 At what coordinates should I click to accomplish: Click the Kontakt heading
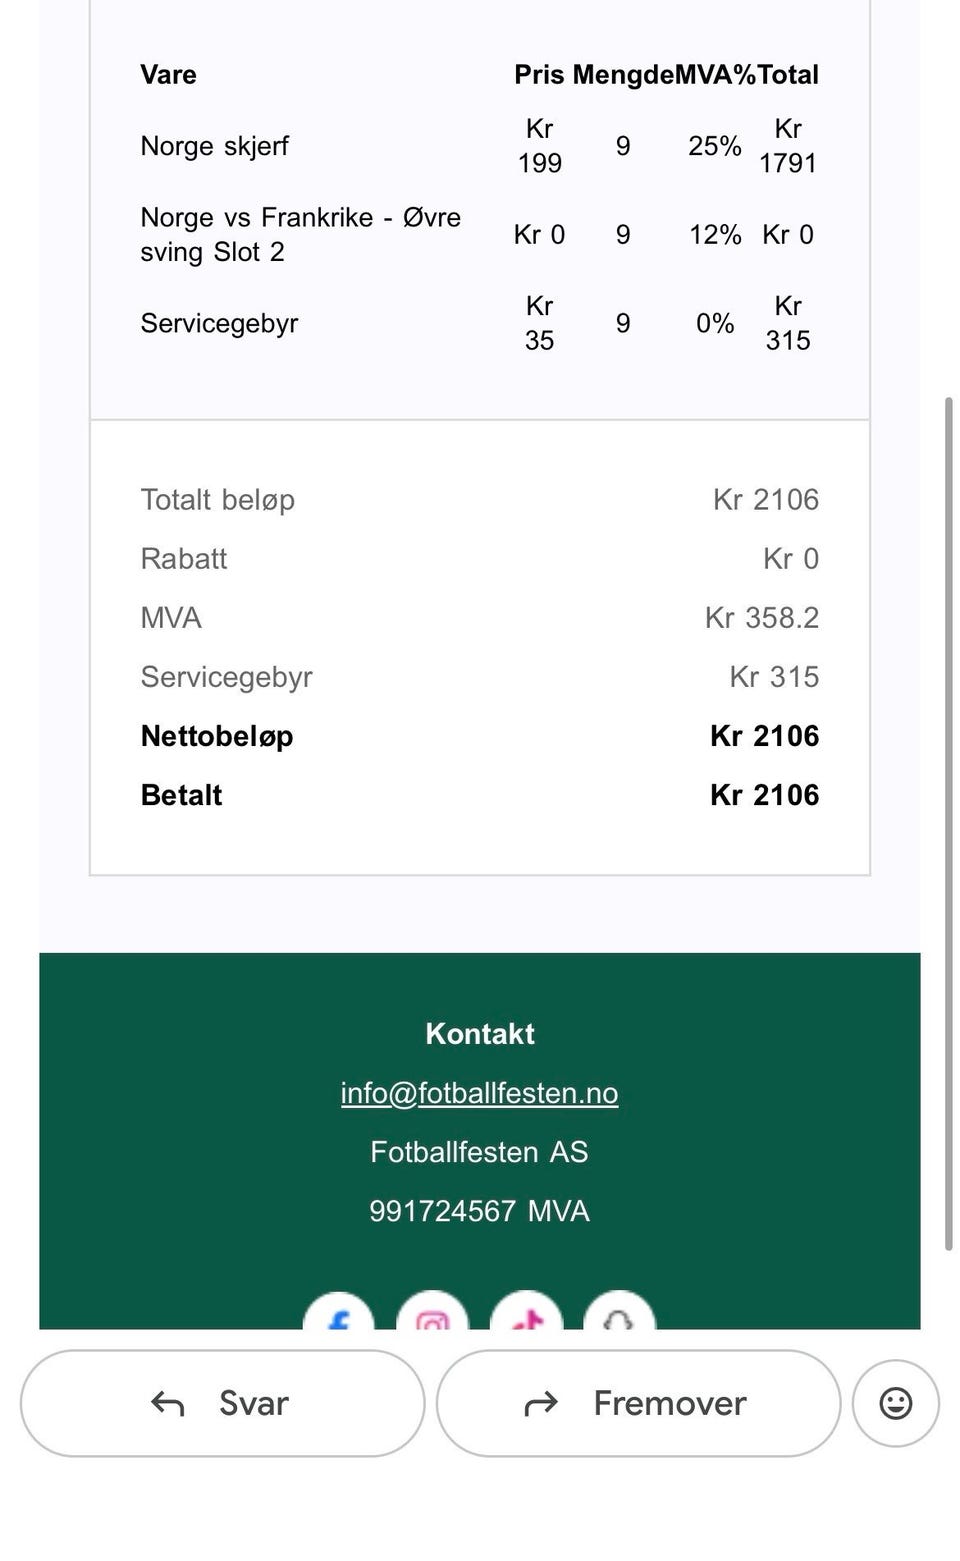[x=479, y=1033]
